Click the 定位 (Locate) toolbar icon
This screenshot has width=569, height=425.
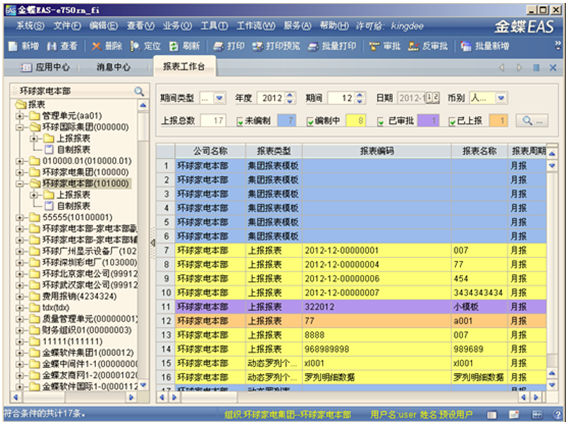[x=135, y=46]
